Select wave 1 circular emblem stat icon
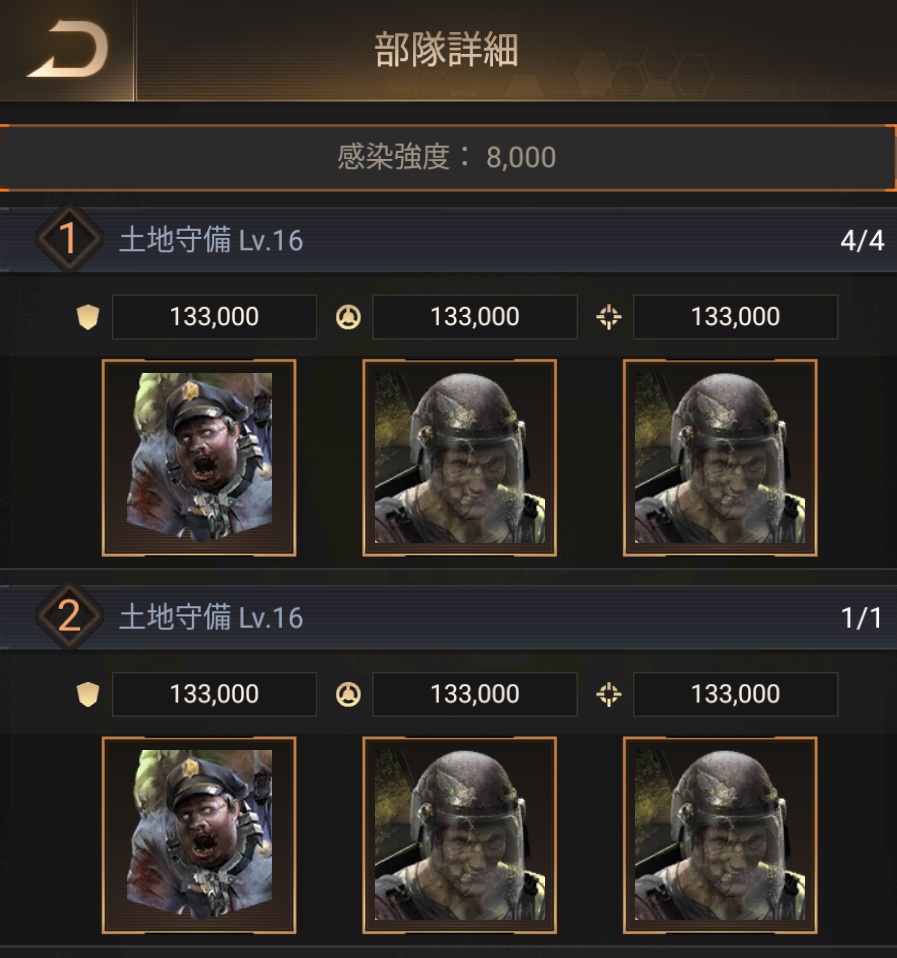The height and width of the screenshot is (958, 897). tap(348, 317)
